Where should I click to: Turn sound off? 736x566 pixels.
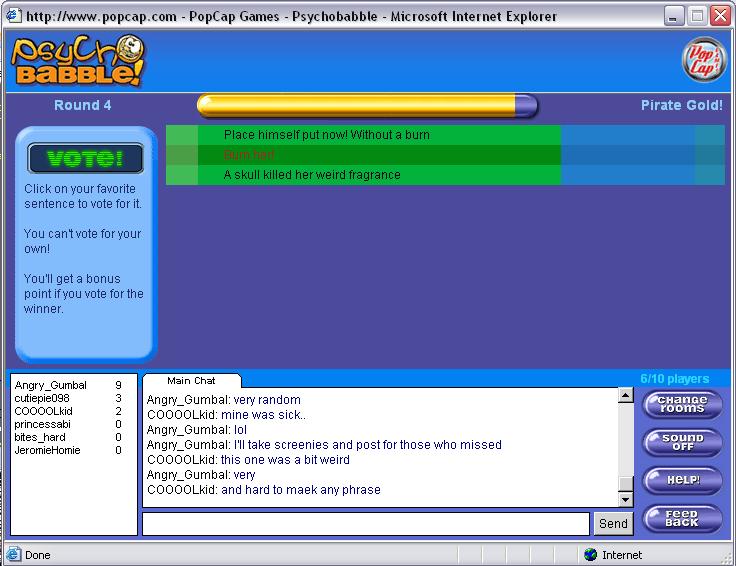click(682, 443)
